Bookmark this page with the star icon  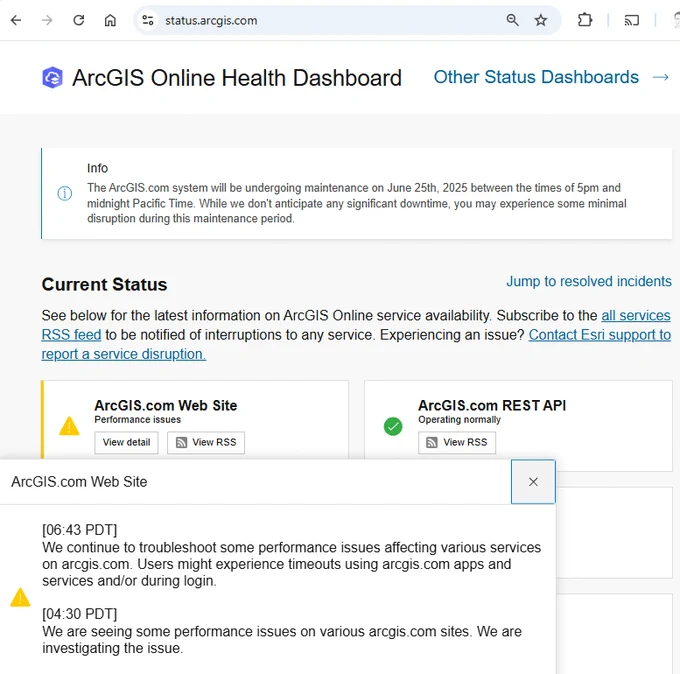click(540, 20)
